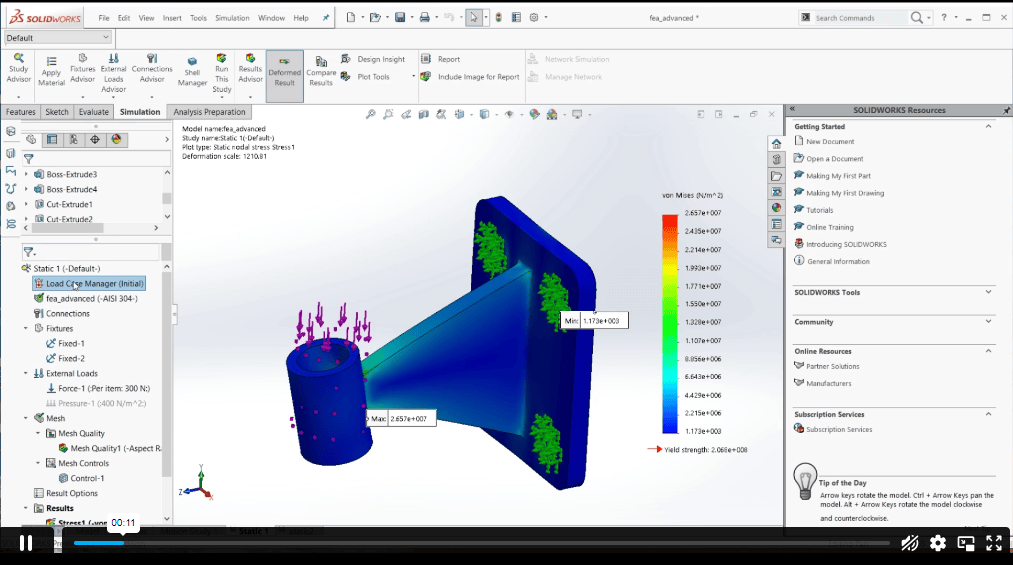Select the Design Insight tool
The image size is (1013, 565).
(373, 59)
